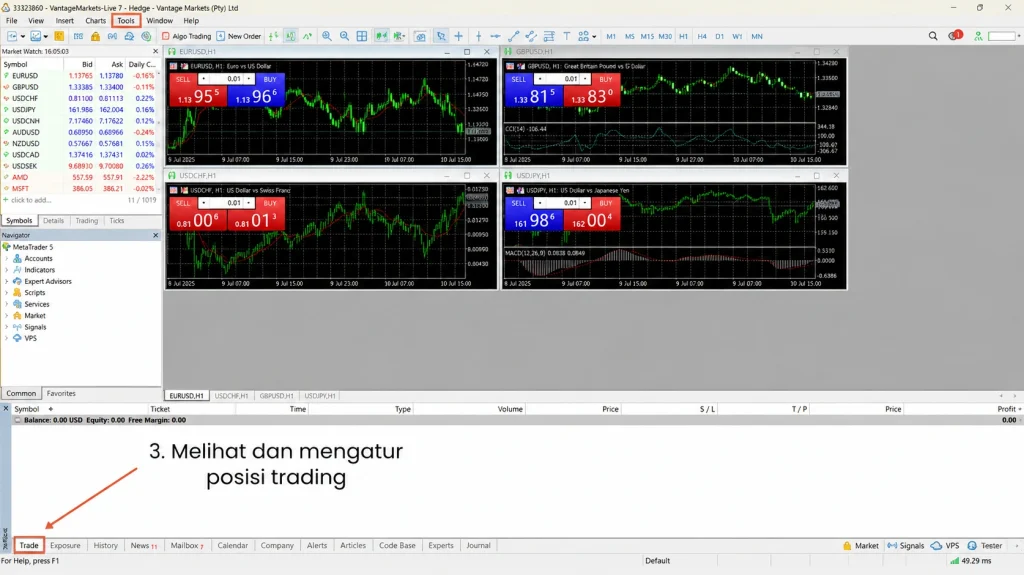Select the D1 timeframe
Screen dimensions: 1024x575
(720, 37)
